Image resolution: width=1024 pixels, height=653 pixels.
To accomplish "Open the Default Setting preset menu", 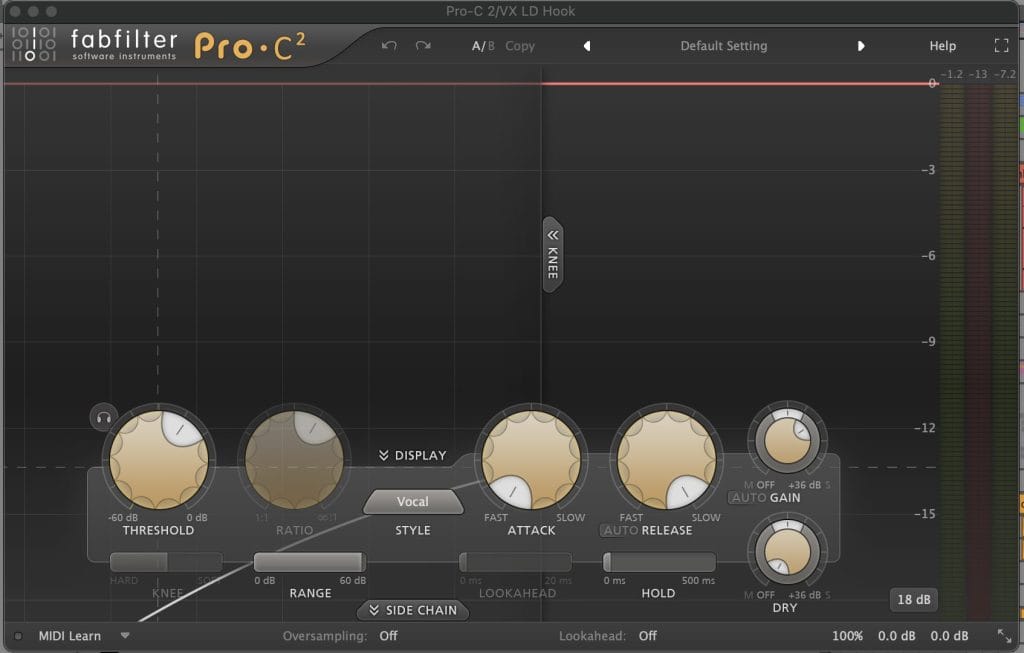I will [x=723, y=46].
